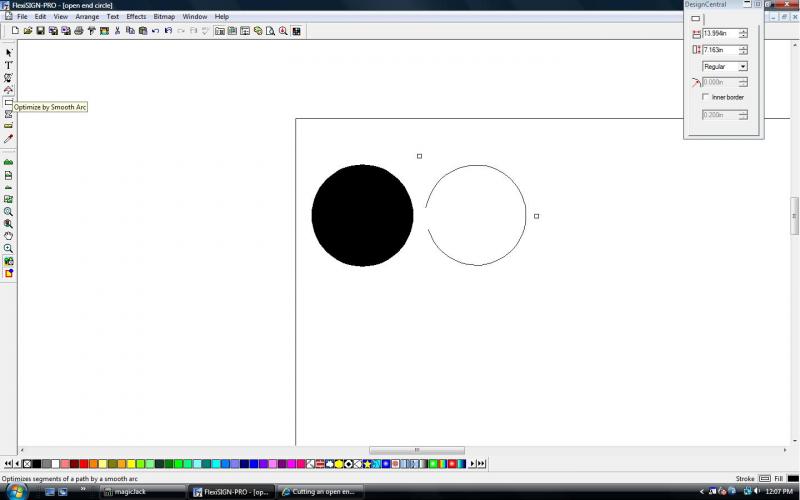Increase the 13.994in width stepper
Screen dimensions: 800x500
click(743, 31)
